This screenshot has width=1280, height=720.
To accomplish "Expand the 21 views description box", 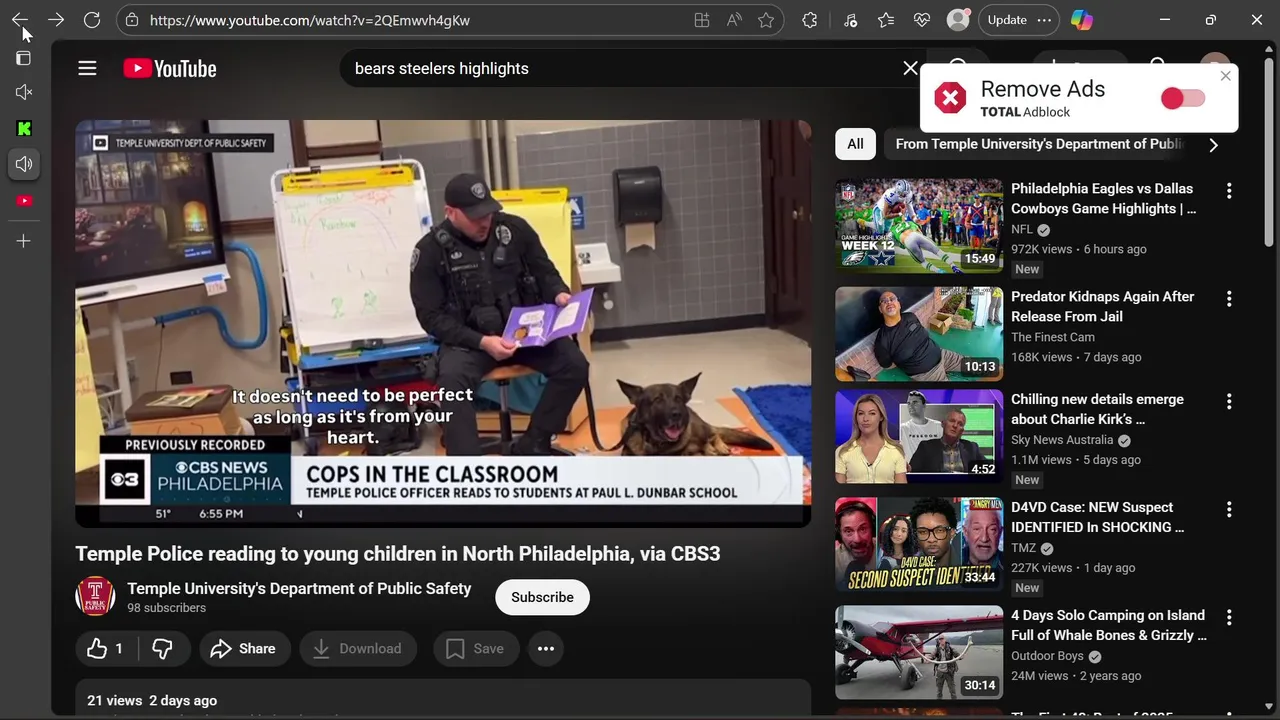I will pos(443,700).
